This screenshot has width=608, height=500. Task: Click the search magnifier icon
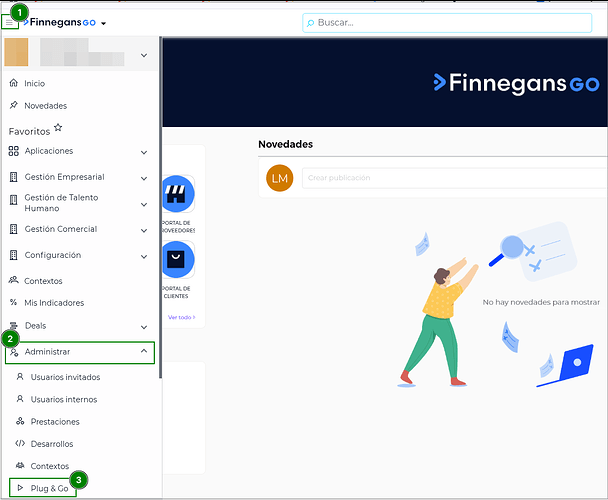click(310, 23)
